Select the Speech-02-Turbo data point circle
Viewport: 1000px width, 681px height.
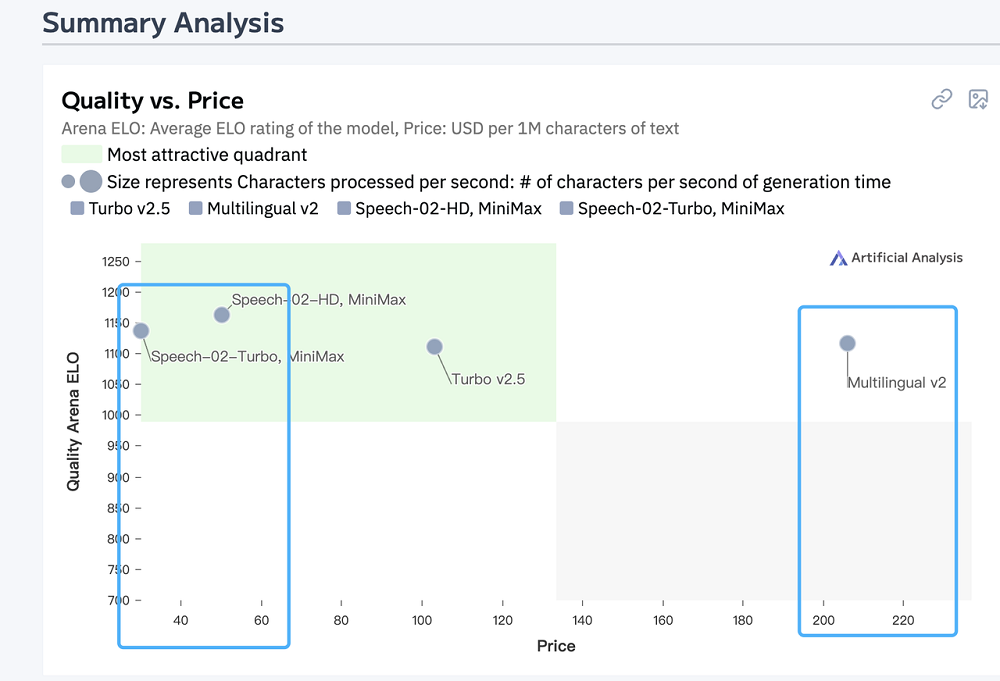[x=141, y=331]
